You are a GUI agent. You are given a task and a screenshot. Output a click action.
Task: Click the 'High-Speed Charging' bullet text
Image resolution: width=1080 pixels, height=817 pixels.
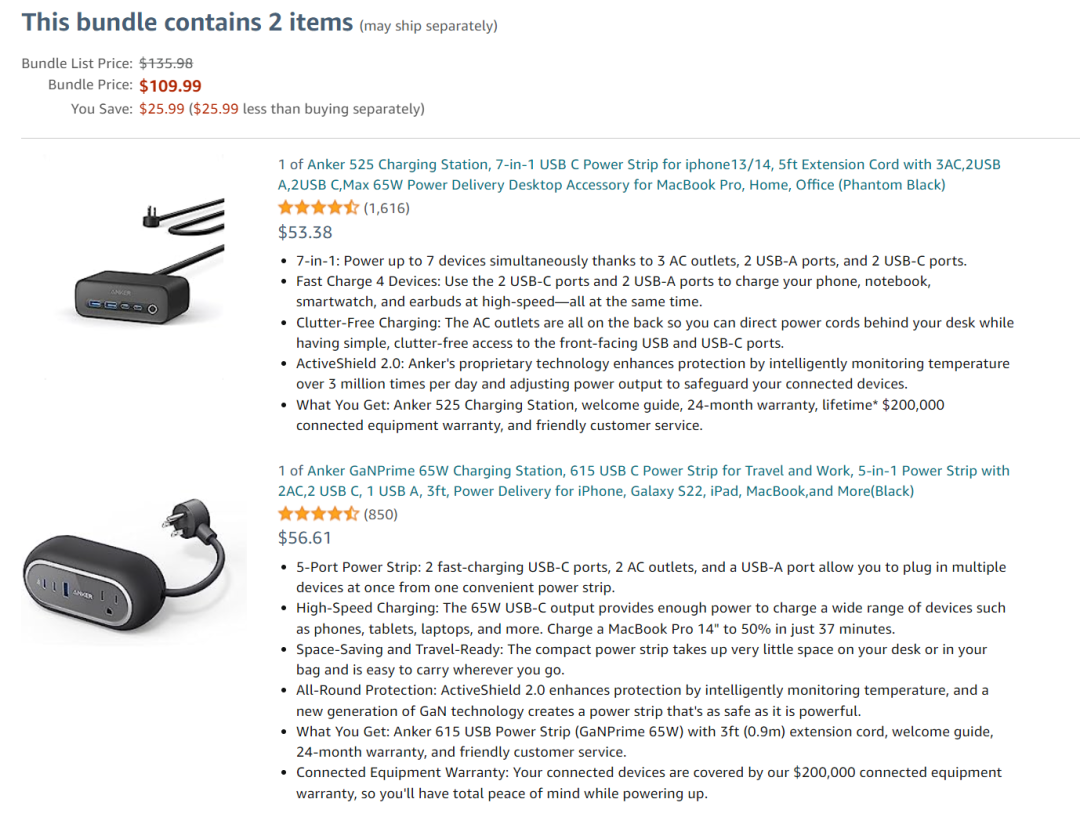point(651,619)
